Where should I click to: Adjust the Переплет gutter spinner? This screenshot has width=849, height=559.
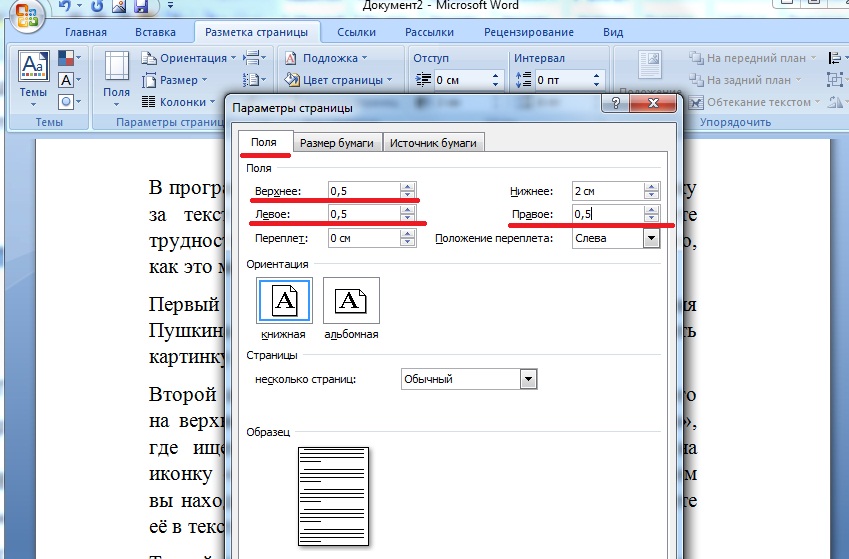[x=408, y=238]
